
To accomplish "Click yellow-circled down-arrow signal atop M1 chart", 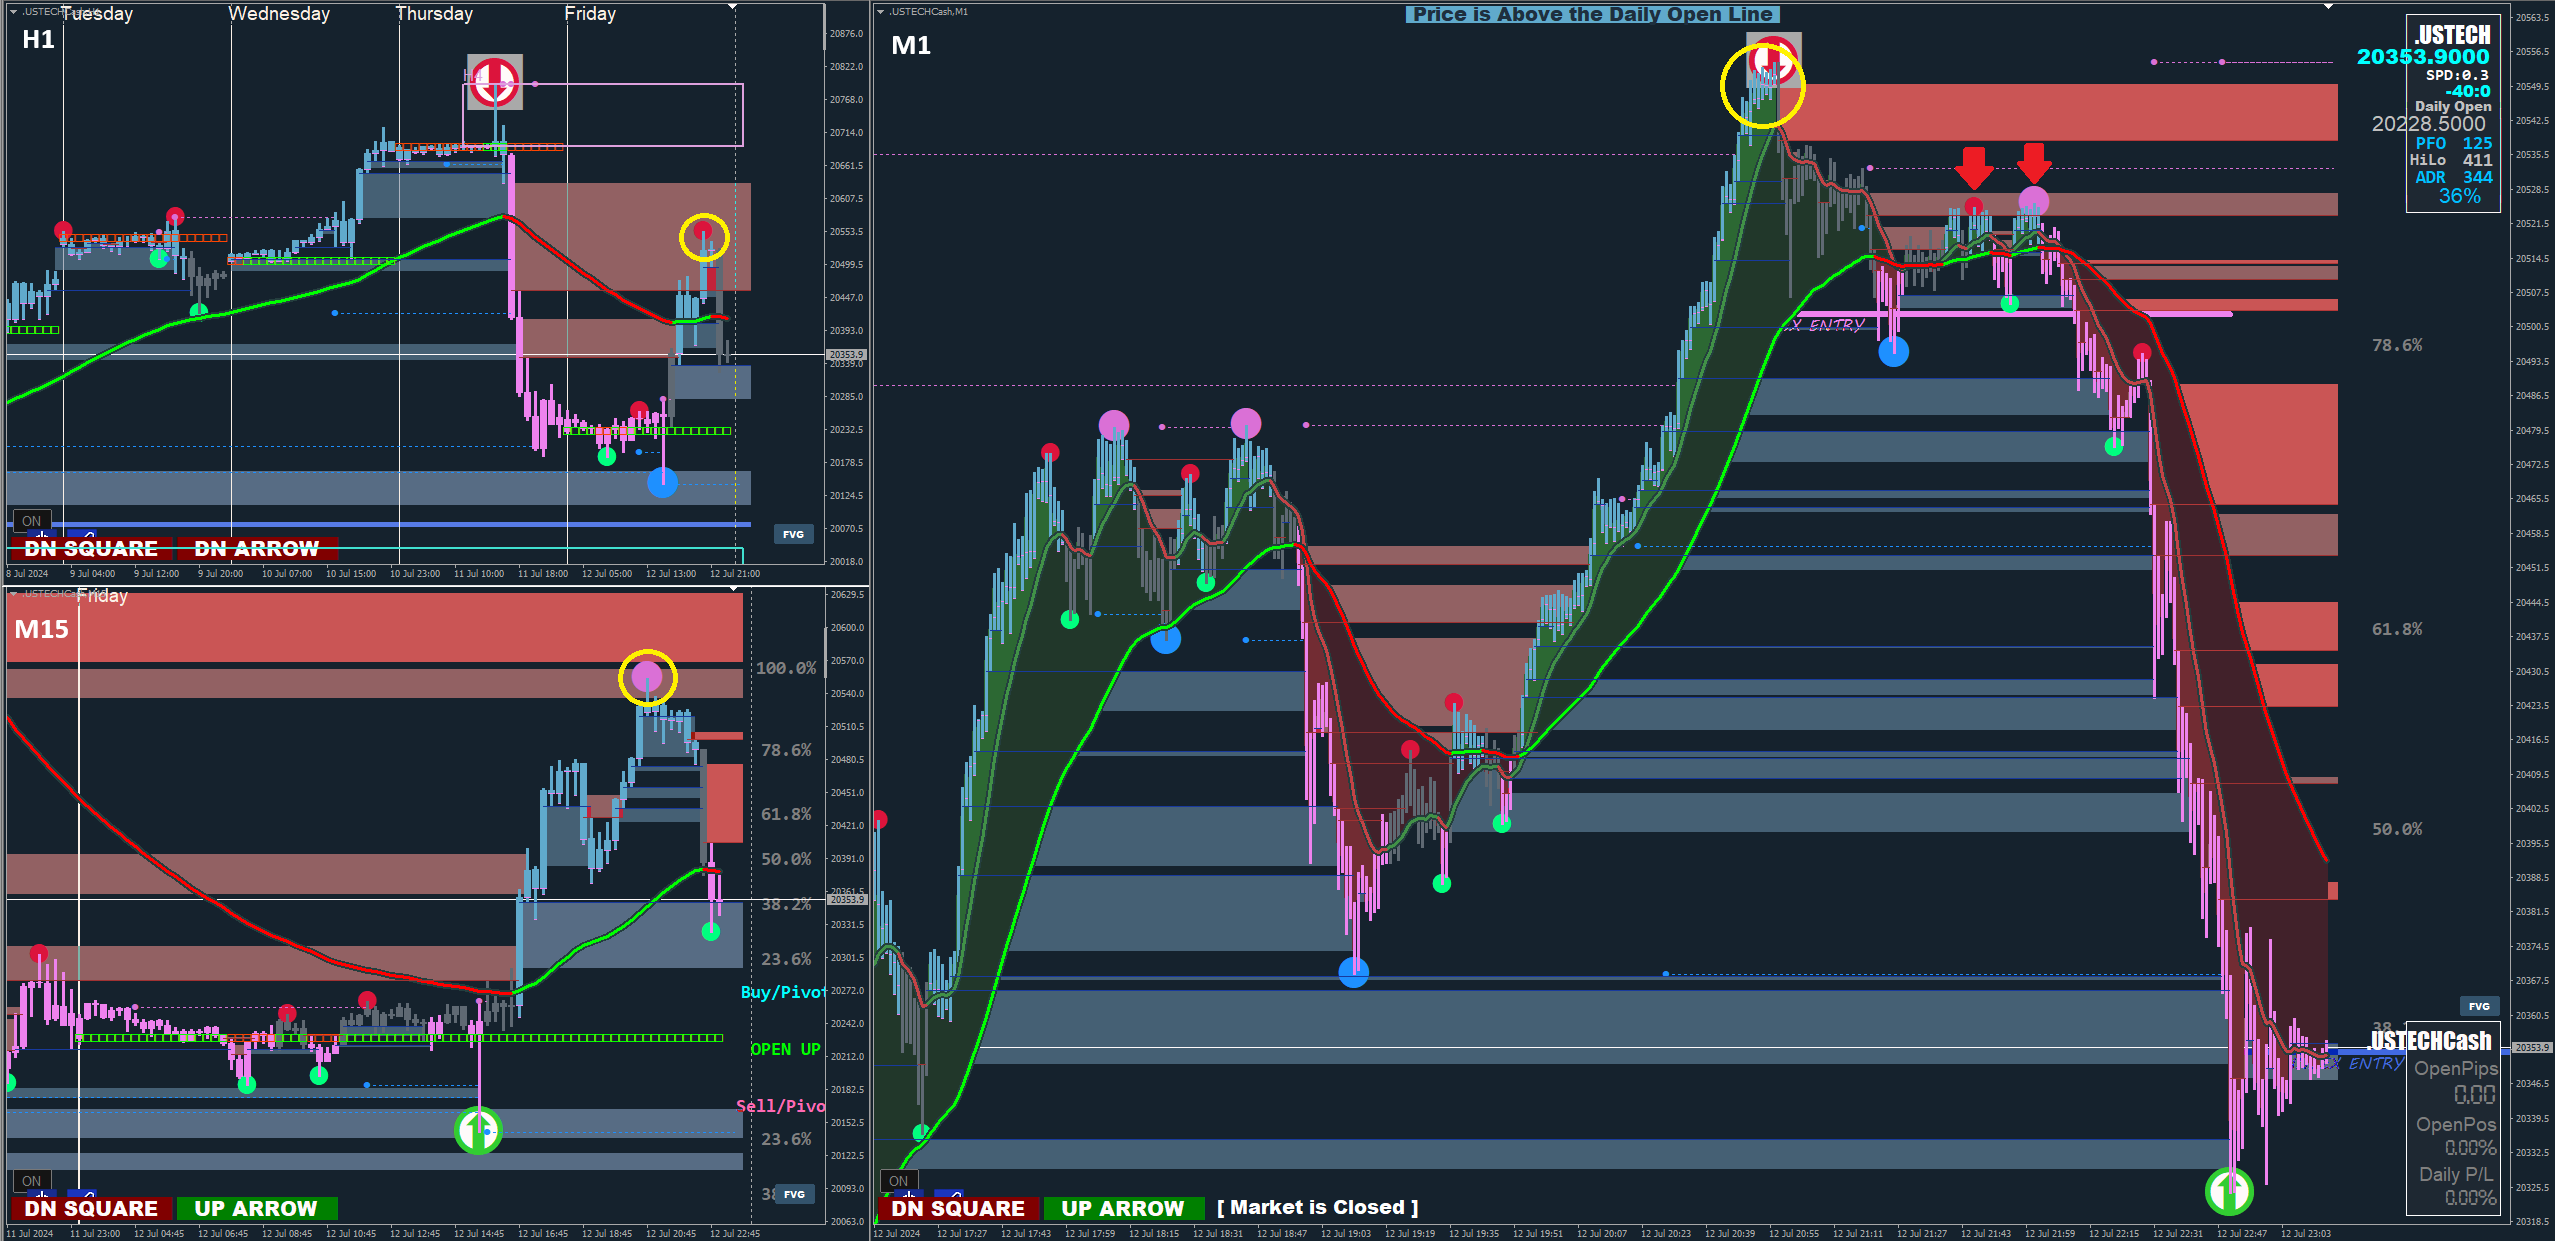I will tap(1772, 60).
